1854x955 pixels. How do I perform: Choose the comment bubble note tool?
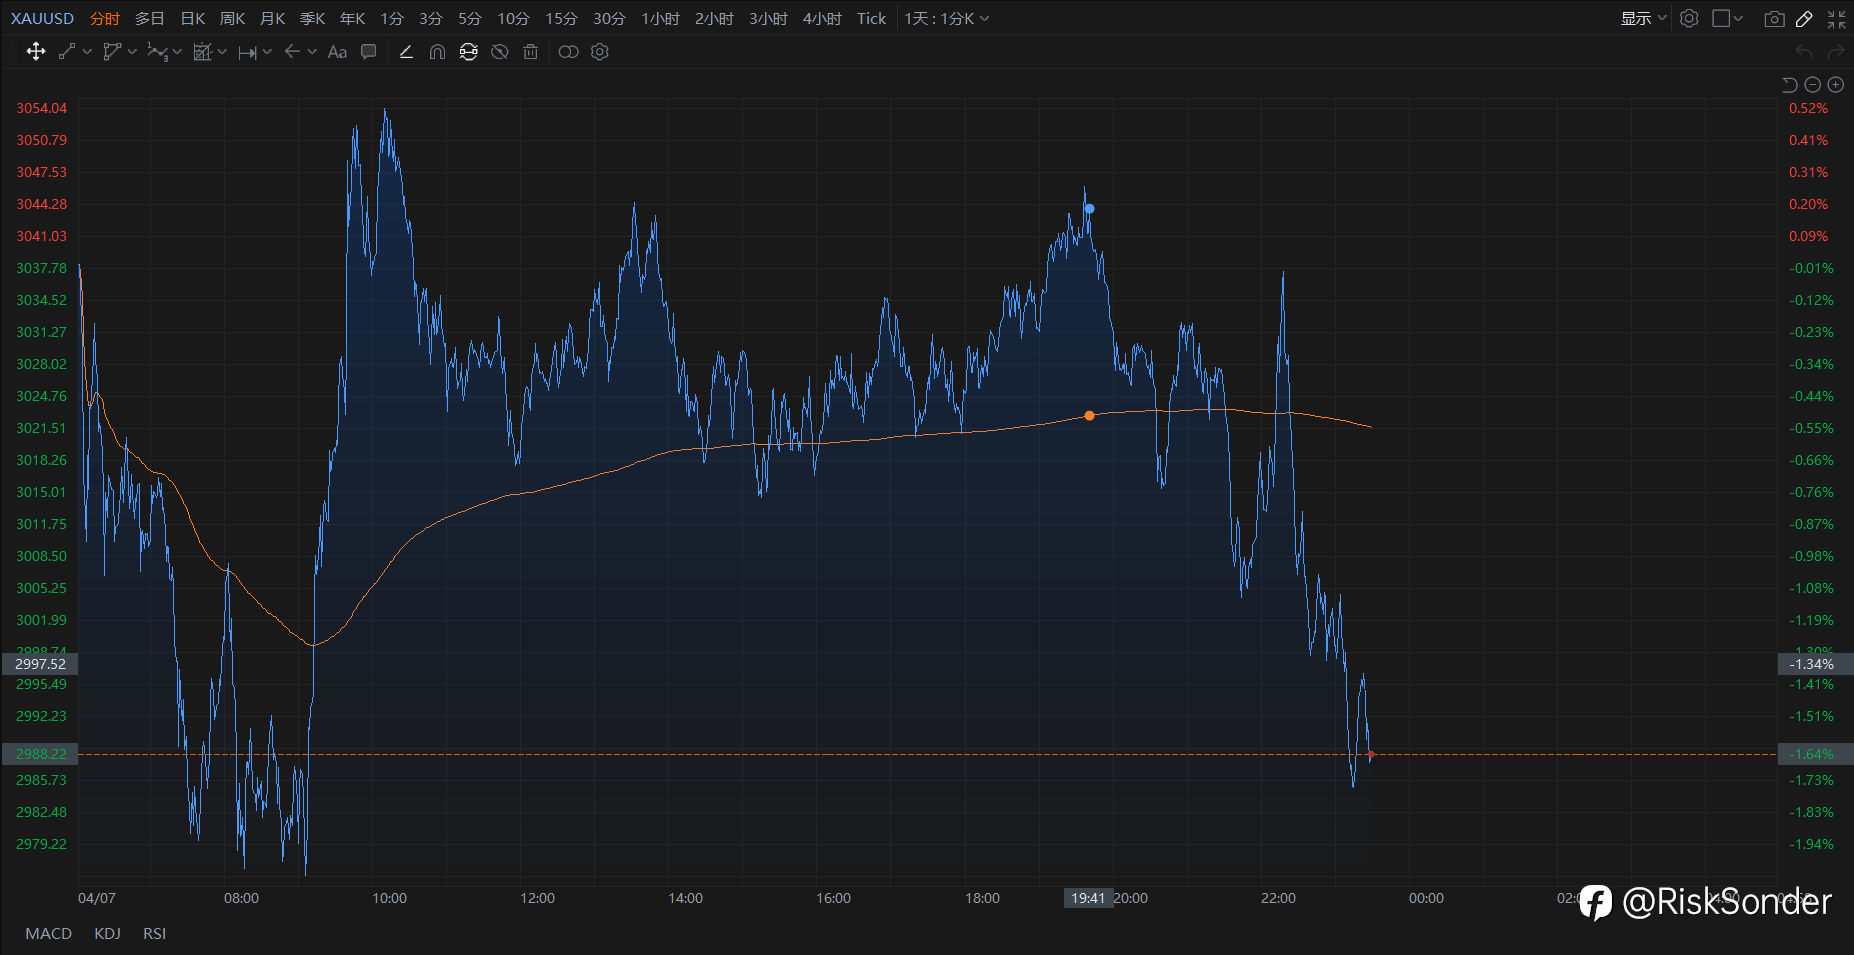pos(369,52)
